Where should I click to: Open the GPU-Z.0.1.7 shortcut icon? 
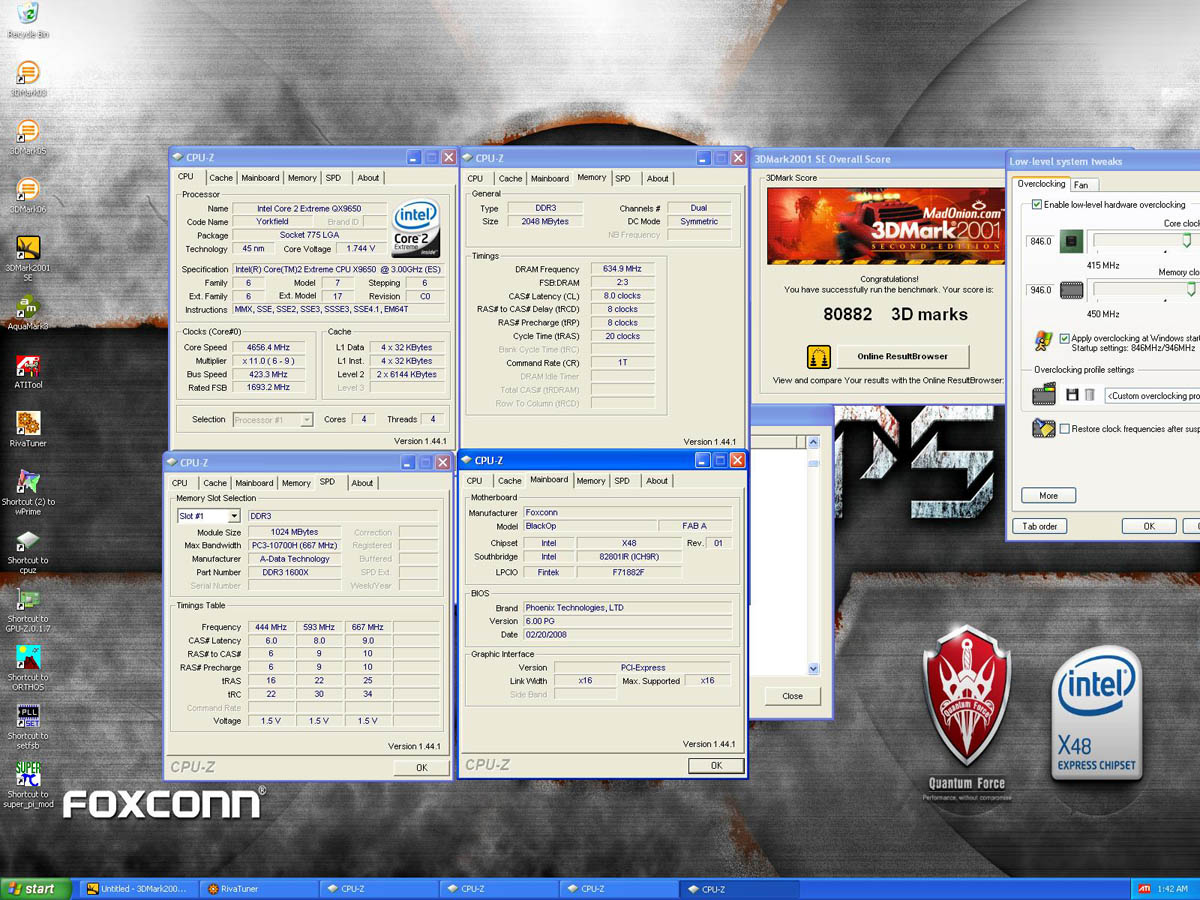tap(28, 599)
